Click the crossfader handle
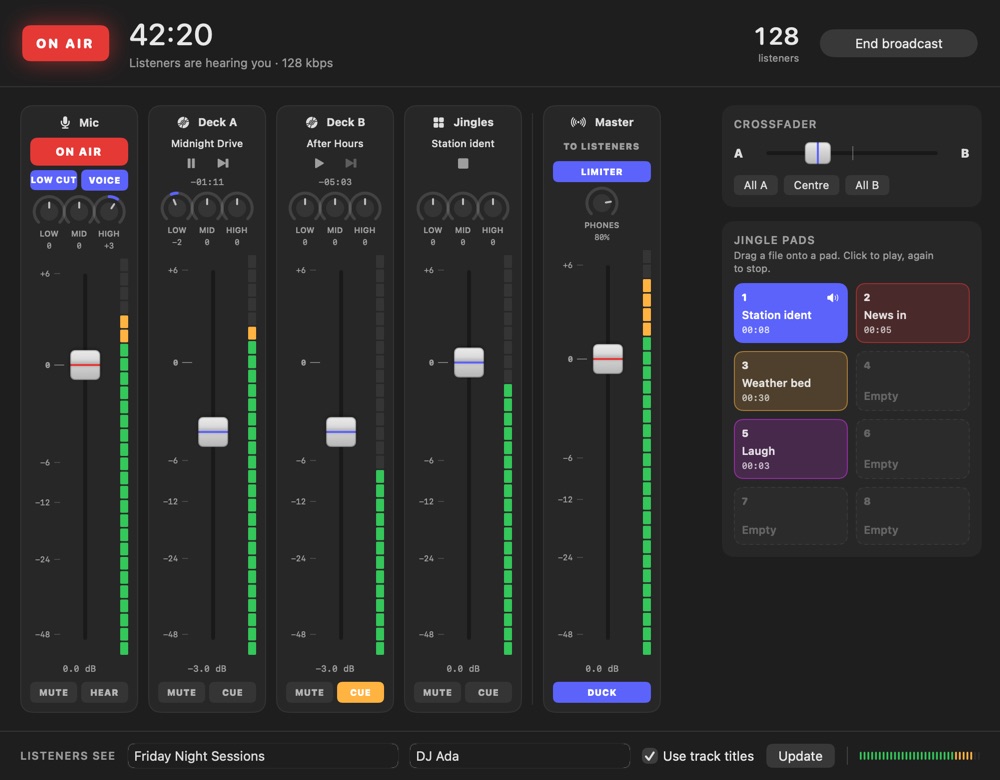This screenshot has height=780, width=1000. (x=818, y=153)
